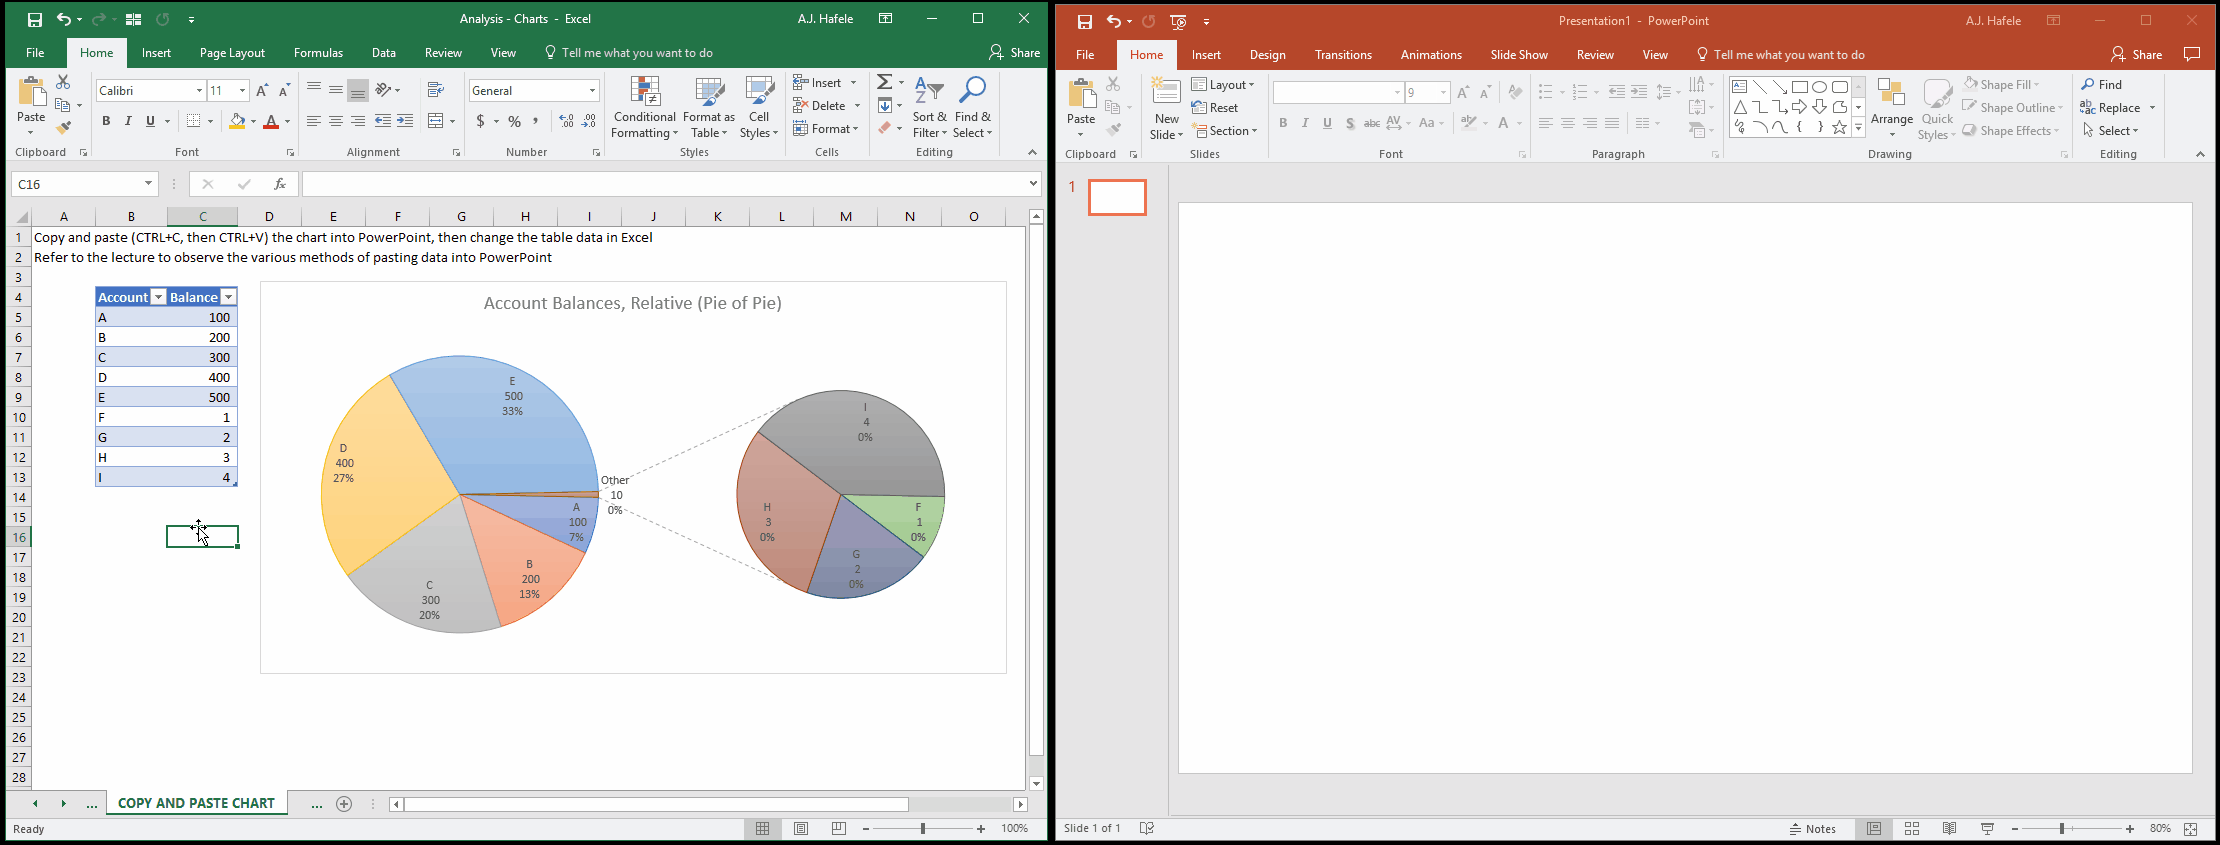Apply Percent Style in Excel
The height and width of the screenshot is (845, 2220).
pyautogui.click(x=514, y=121)
